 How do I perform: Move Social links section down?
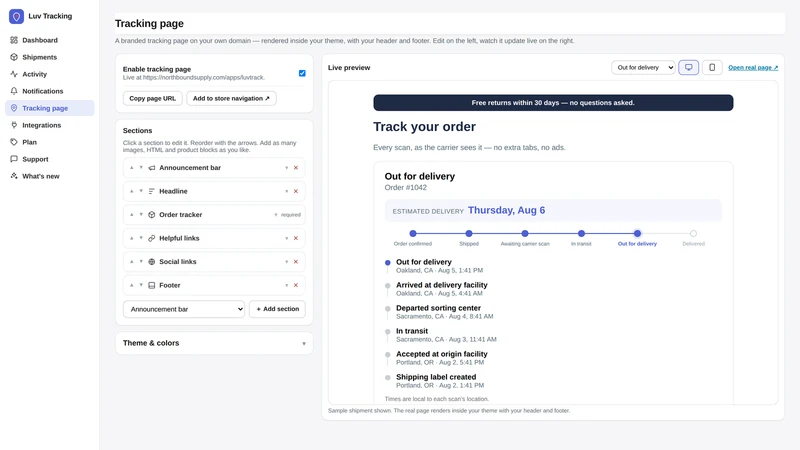click(x=141, y=262)
